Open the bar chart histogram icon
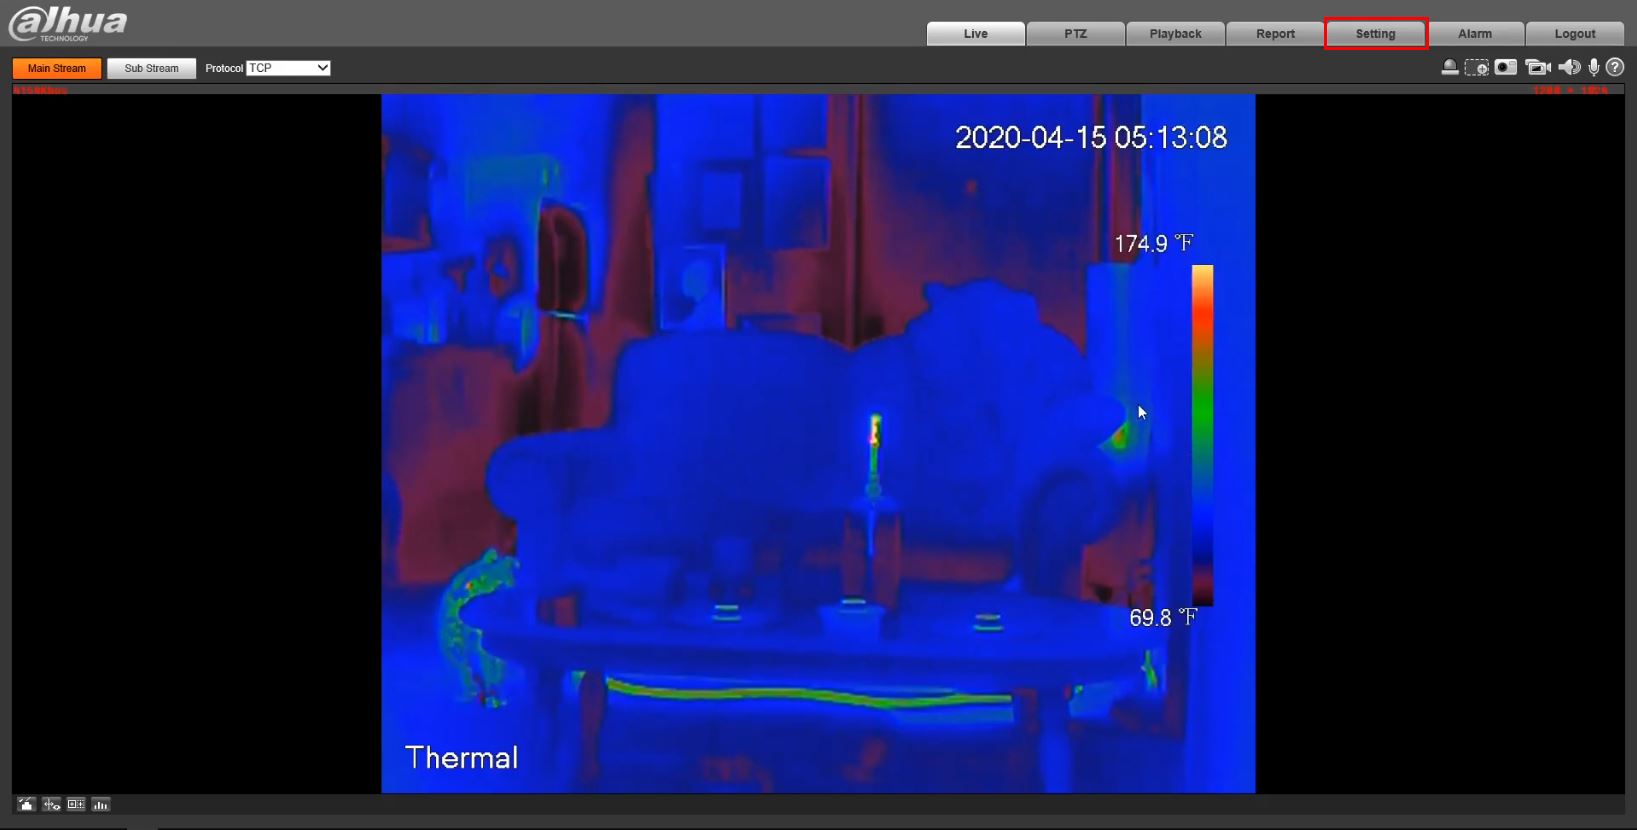This screenshot has height=830, width=1637. 101,804
